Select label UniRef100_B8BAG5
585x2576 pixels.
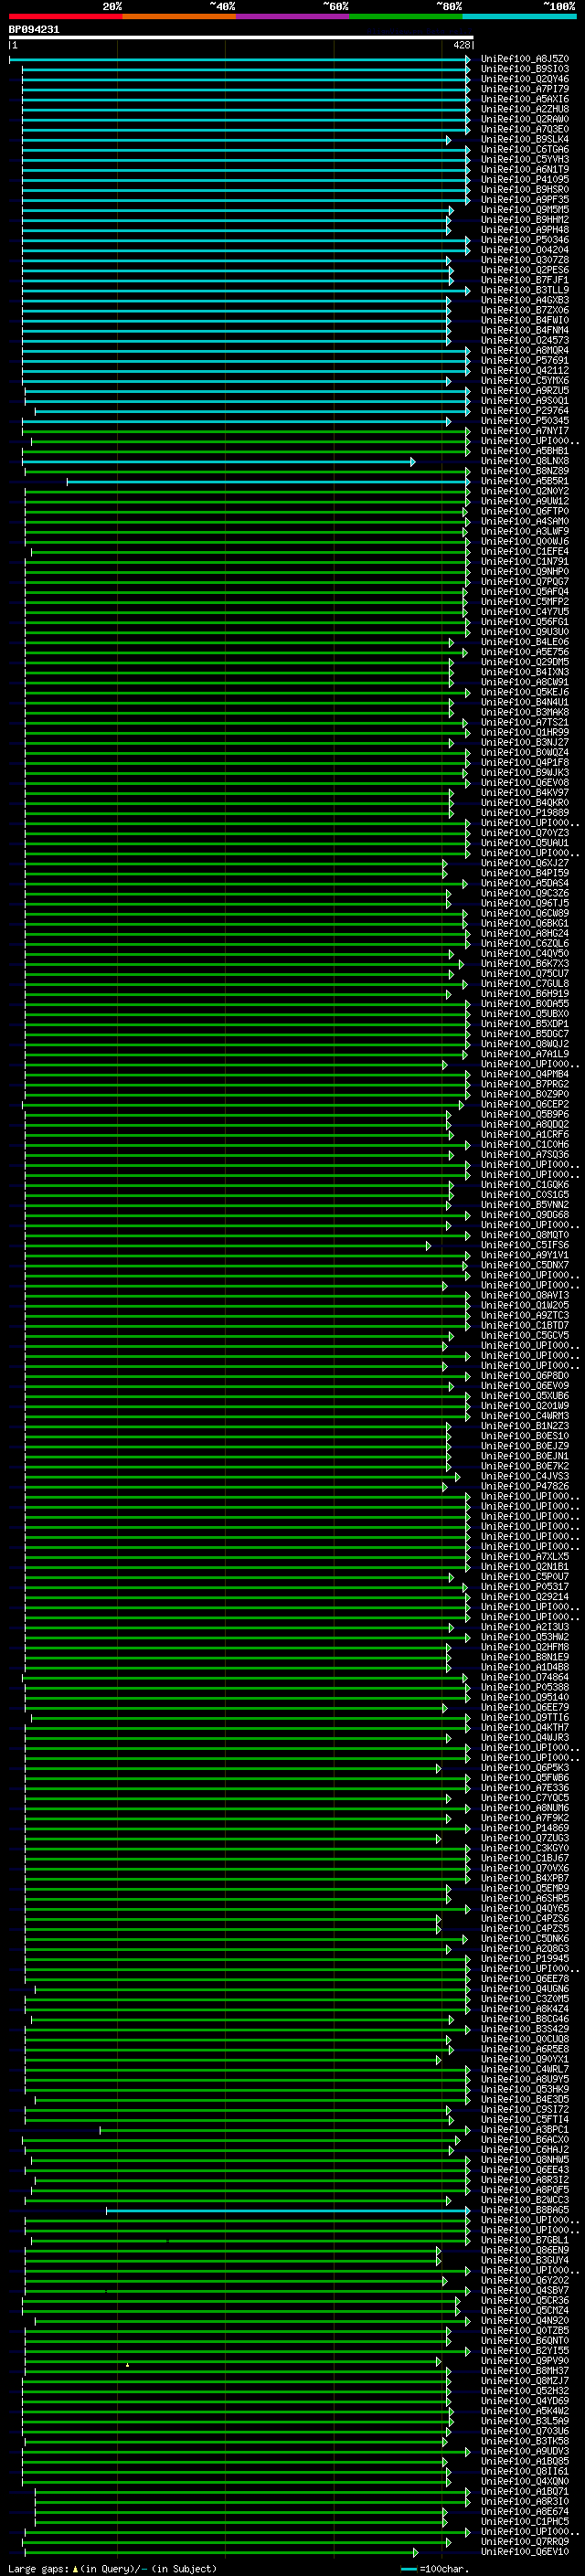pos(525,2210)
